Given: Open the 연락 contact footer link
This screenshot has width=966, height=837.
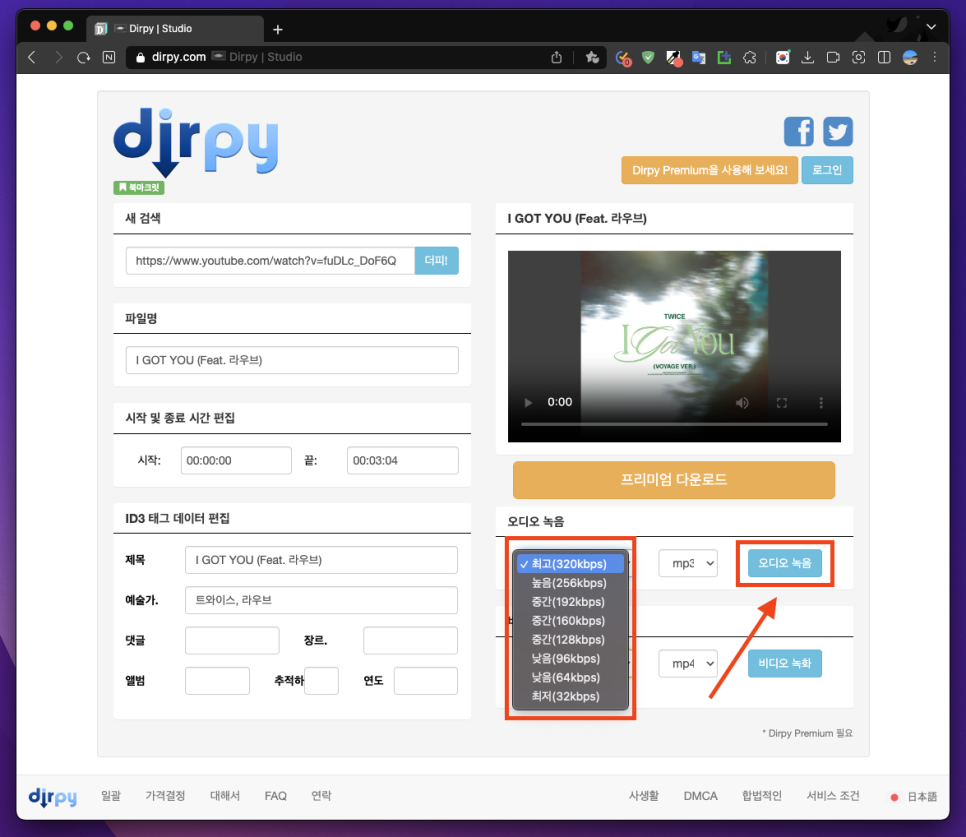Looking at the screenshot, I should point(321,796).
